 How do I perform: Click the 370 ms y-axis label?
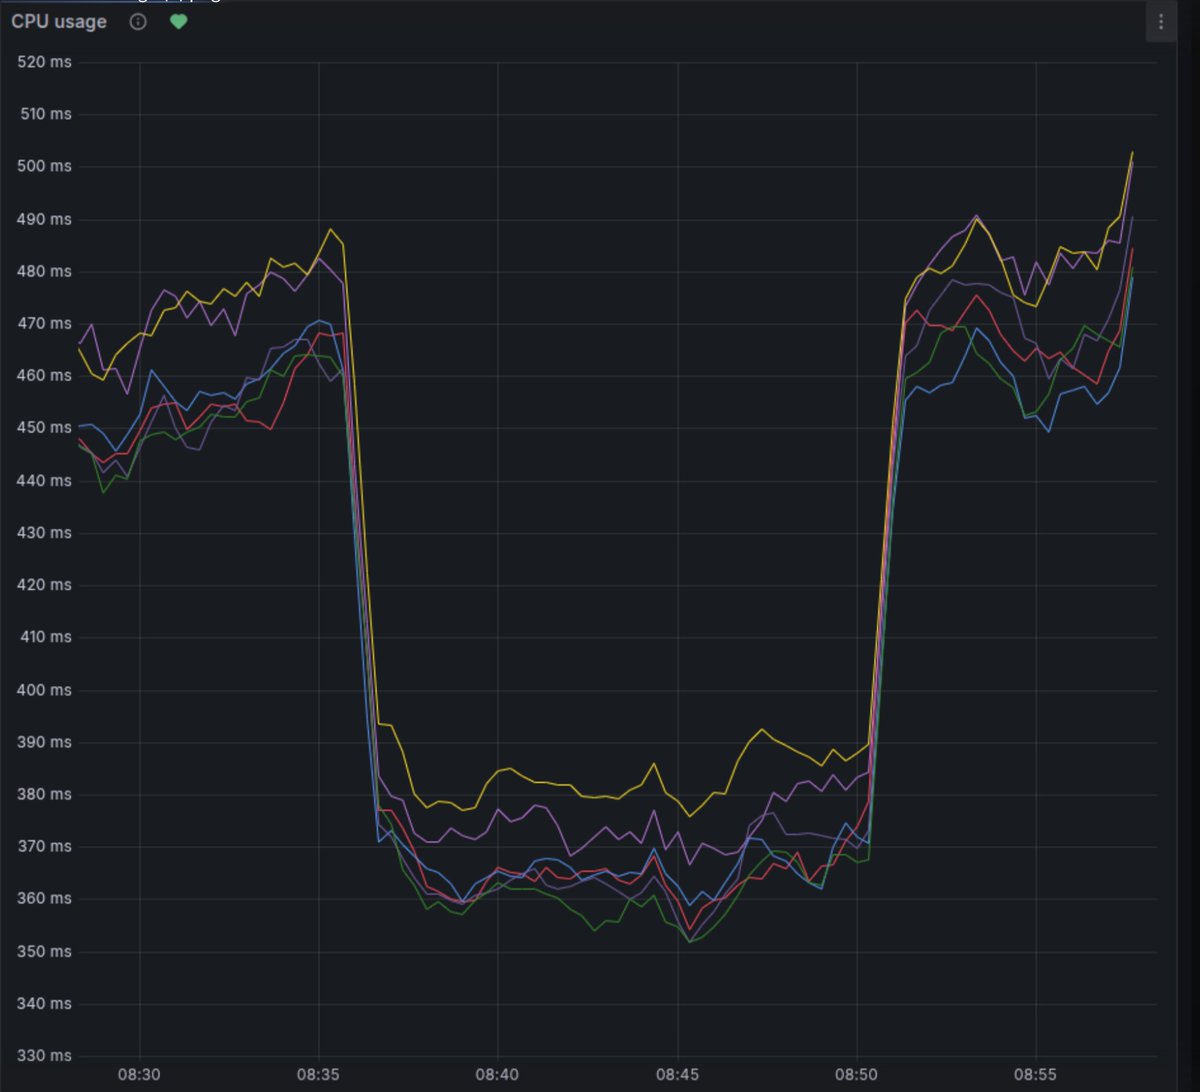(x=46, y=846)
